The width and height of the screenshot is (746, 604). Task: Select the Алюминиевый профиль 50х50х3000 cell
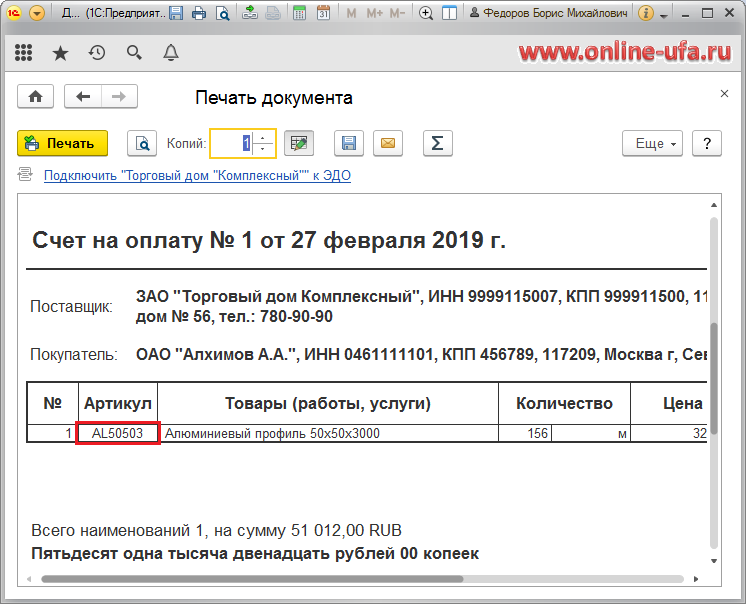point(328,433)
